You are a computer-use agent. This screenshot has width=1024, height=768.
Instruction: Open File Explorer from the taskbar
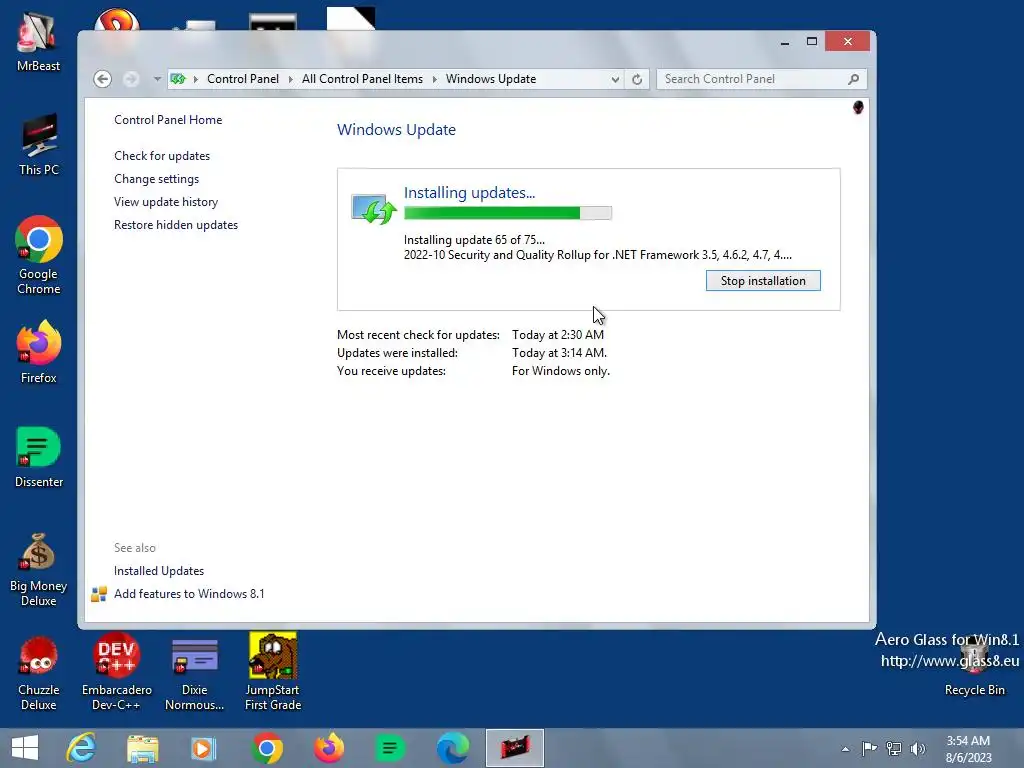click(x=142, y=748)
